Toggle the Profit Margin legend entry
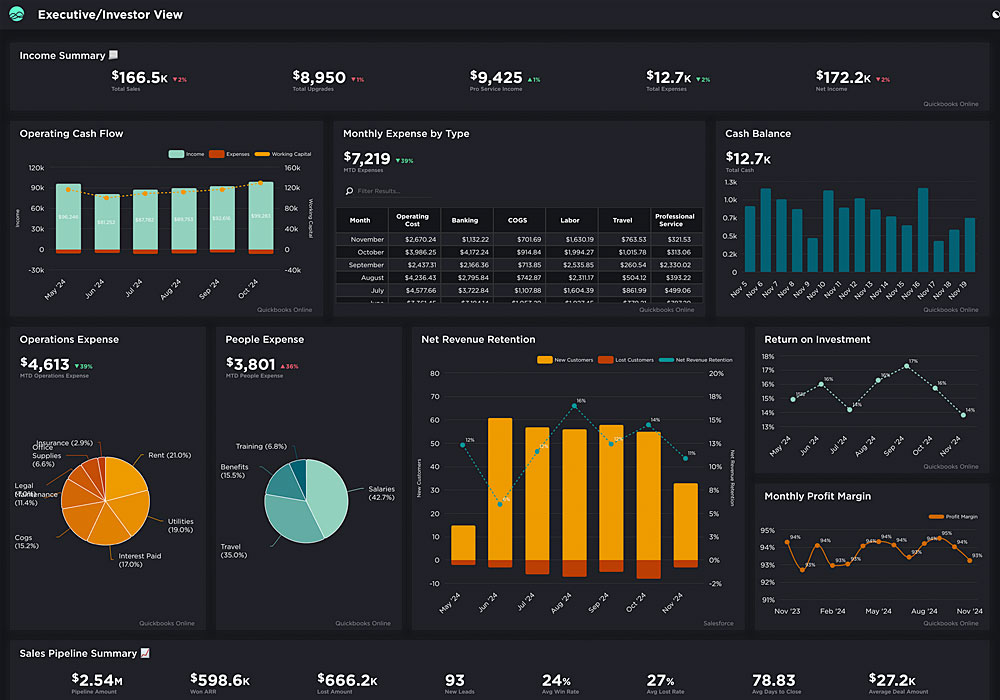1000x700 pixels. point(953,516)
